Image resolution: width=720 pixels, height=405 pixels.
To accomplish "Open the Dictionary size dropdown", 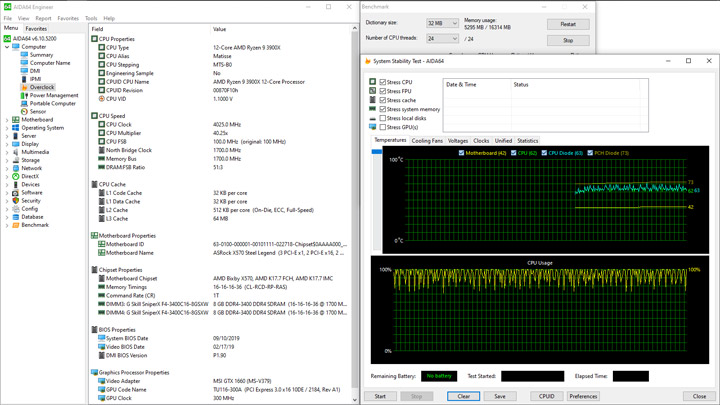I will 441,23.
